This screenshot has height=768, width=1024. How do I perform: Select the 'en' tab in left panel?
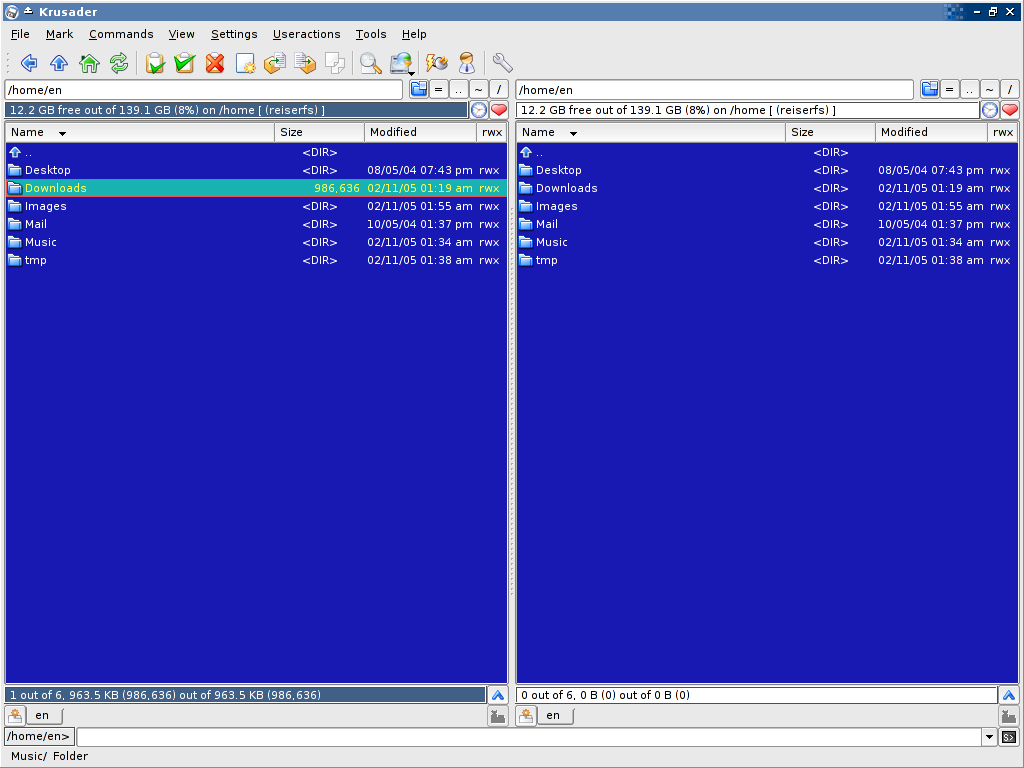coord(42,716)
